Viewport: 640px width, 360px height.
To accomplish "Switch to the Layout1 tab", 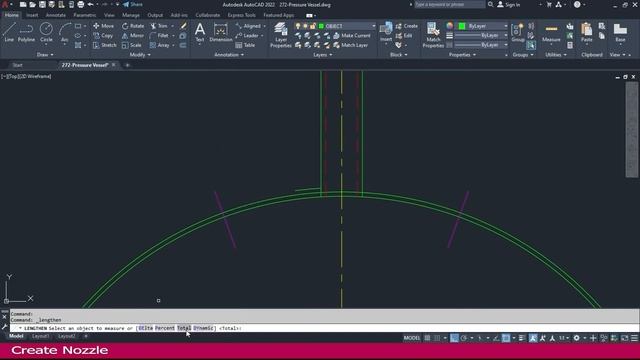I will (x=40, y=336).
